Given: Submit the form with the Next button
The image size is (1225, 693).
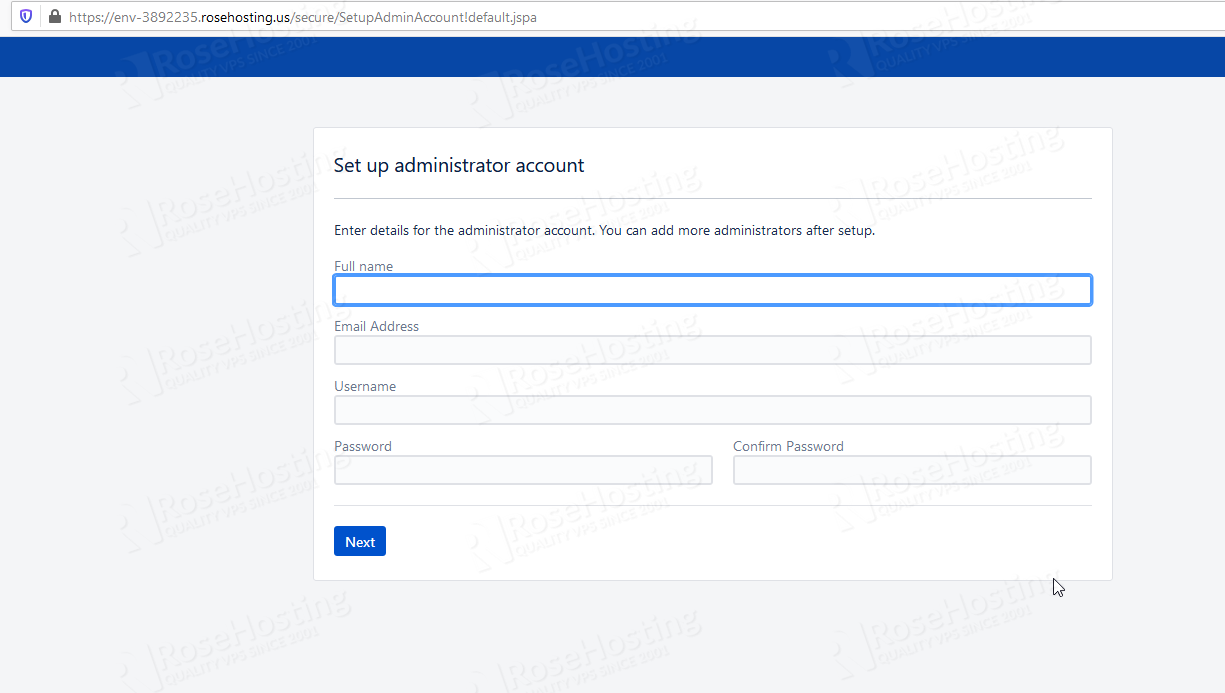Looking at the screenshot, I should (x=360, y=541).
